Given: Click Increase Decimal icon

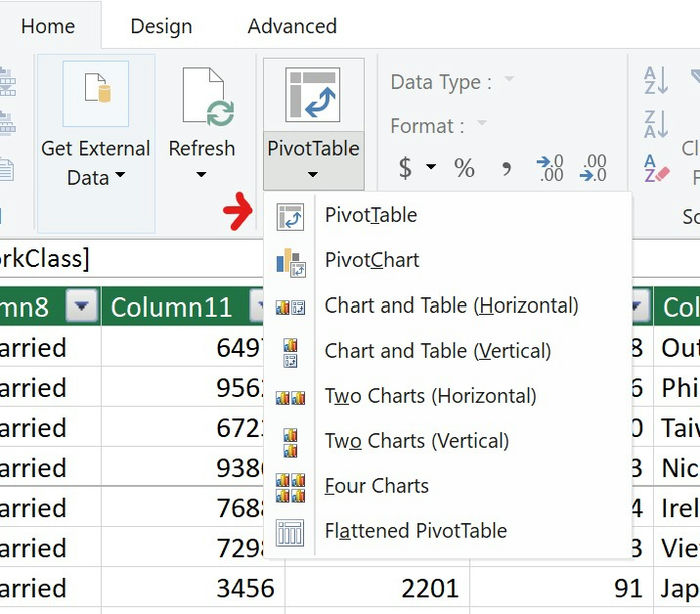Looking at the screenshot, I should [550, 168].
